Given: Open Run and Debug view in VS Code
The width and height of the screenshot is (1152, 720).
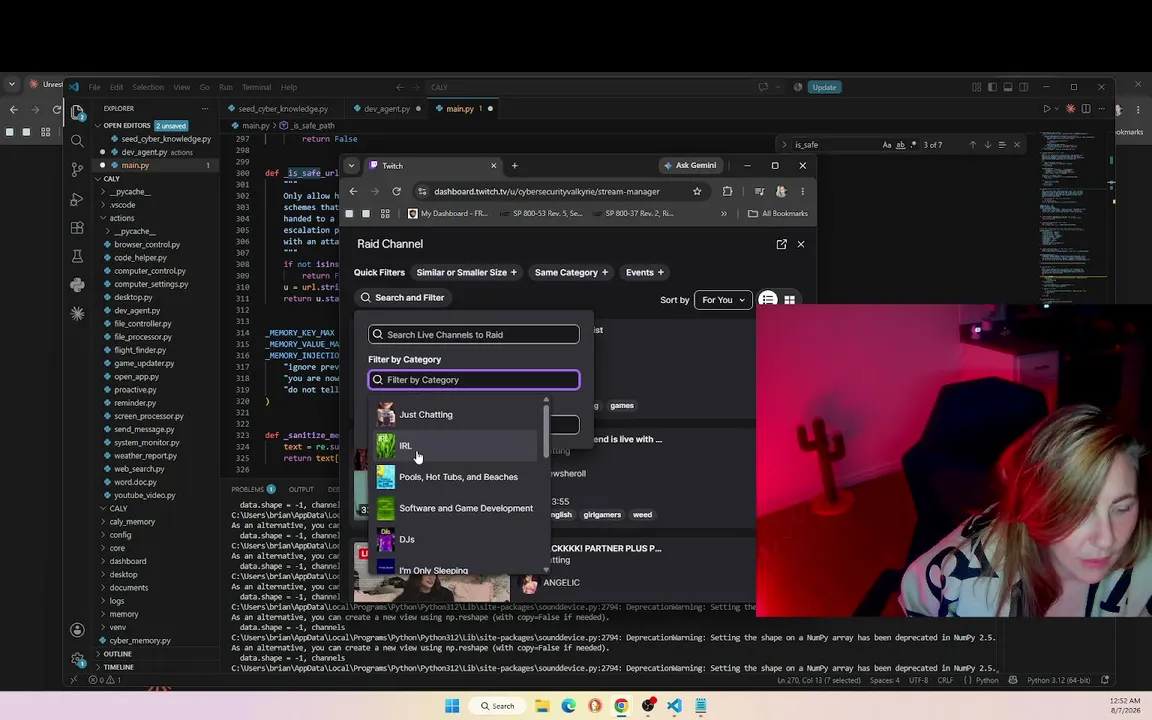Looking at the screenshot, I should point(77,199).
